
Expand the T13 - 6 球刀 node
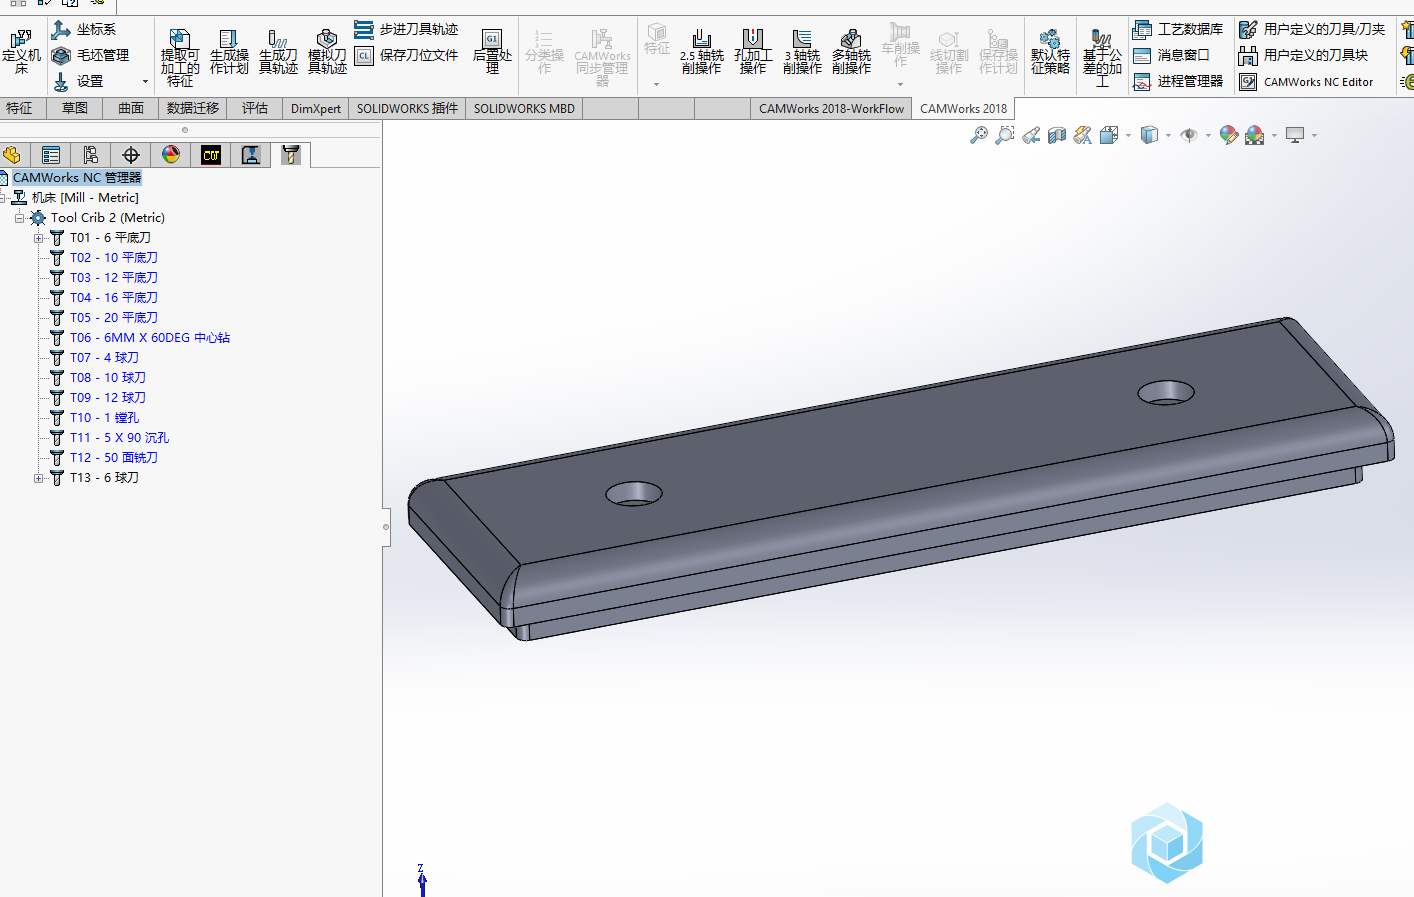38,477
